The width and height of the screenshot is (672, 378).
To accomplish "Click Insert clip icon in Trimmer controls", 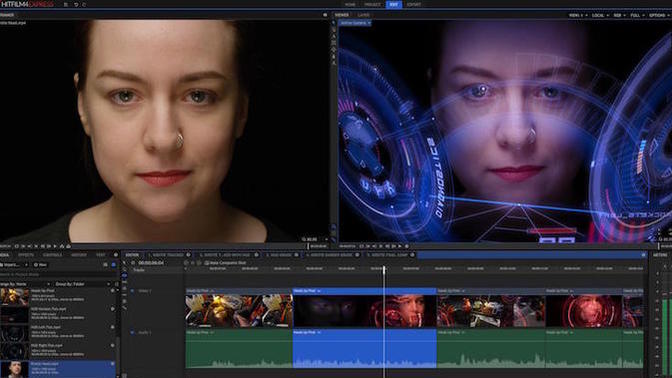I will pyautogui.click(x=62, y=246).
